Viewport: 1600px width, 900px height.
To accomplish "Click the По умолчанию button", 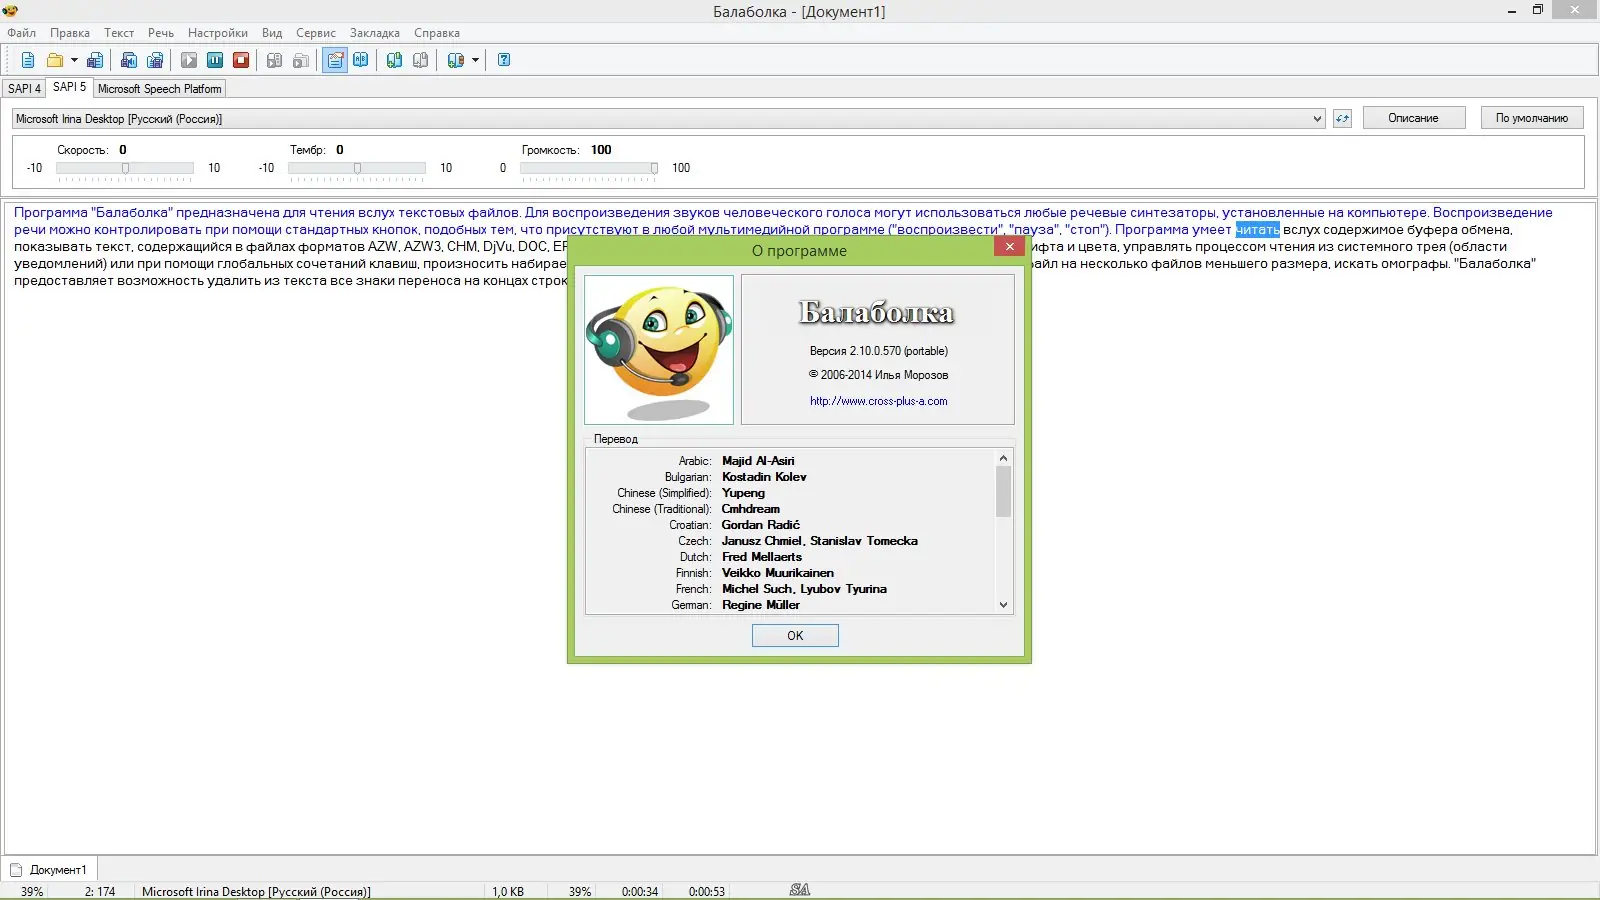I will pos(1532,118).
